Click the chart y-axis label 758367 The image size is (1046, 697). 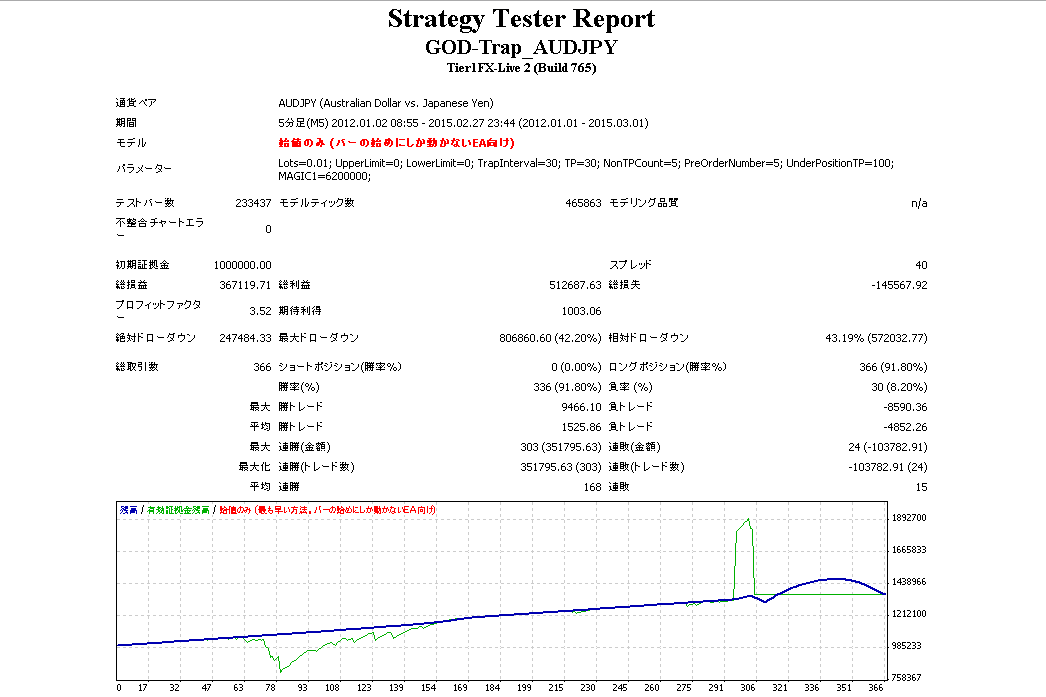click(907, 678)
